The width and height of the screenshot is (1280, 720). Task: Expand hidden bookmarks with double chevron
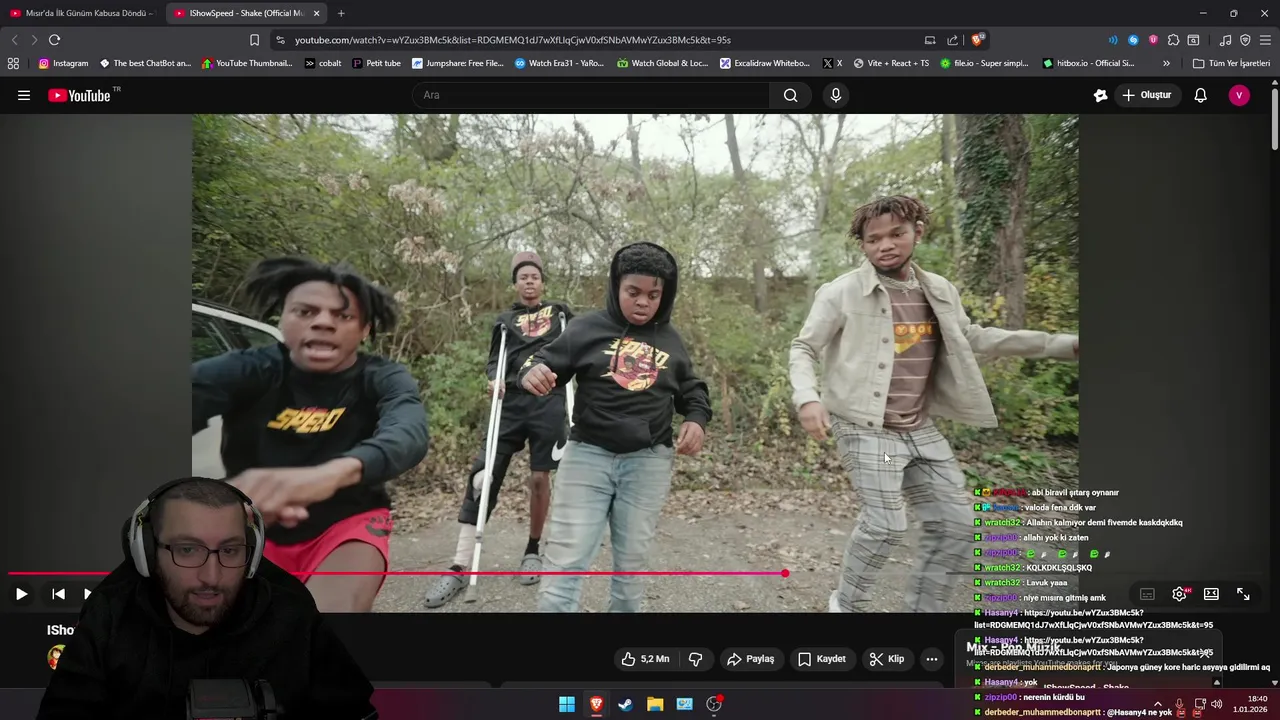tap(1166, 63)
